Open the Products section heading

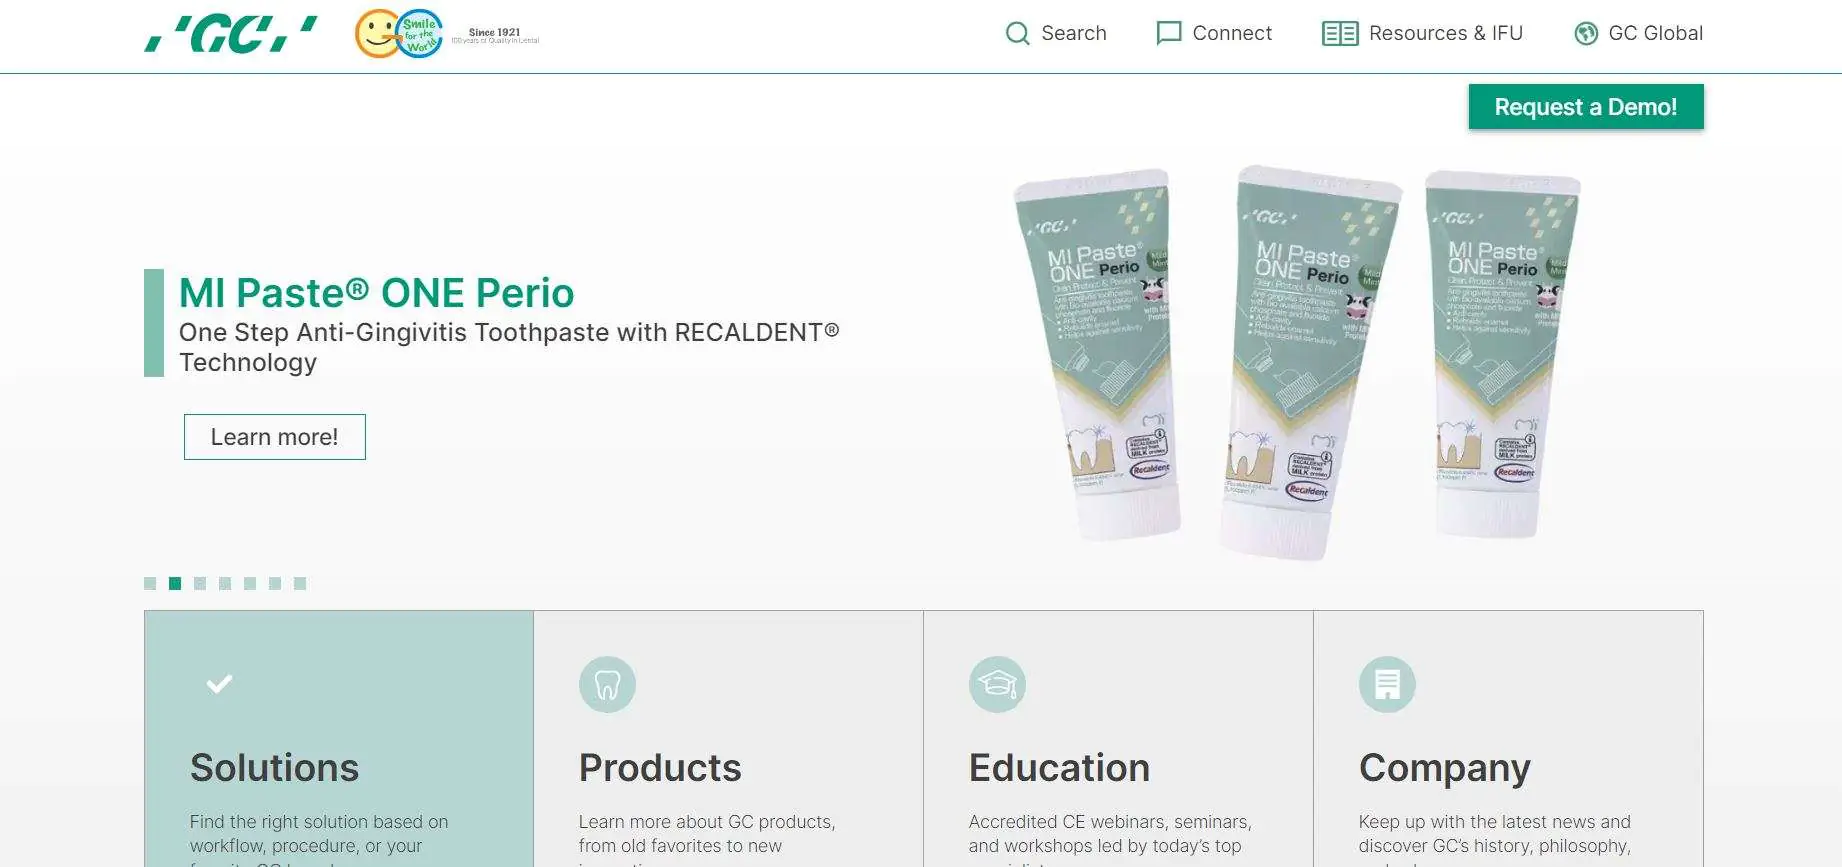[660, 768]
